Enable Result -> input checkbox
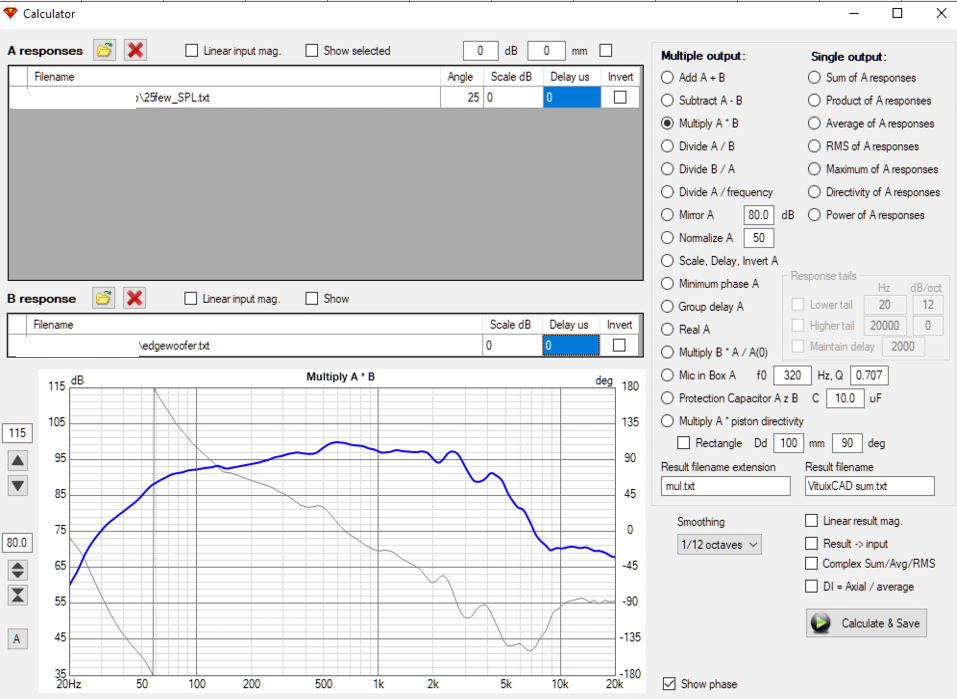 pos(811,543)
